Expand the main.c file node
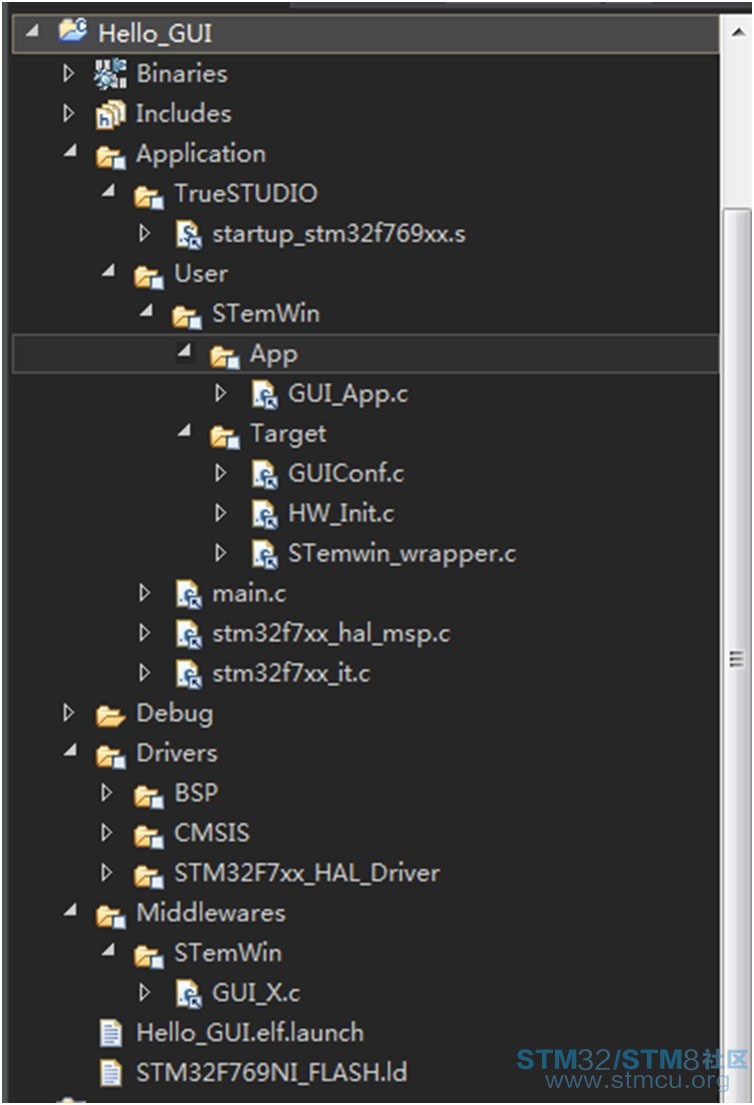This screenshot has height=1105, width=754. [x=144, y=593]
